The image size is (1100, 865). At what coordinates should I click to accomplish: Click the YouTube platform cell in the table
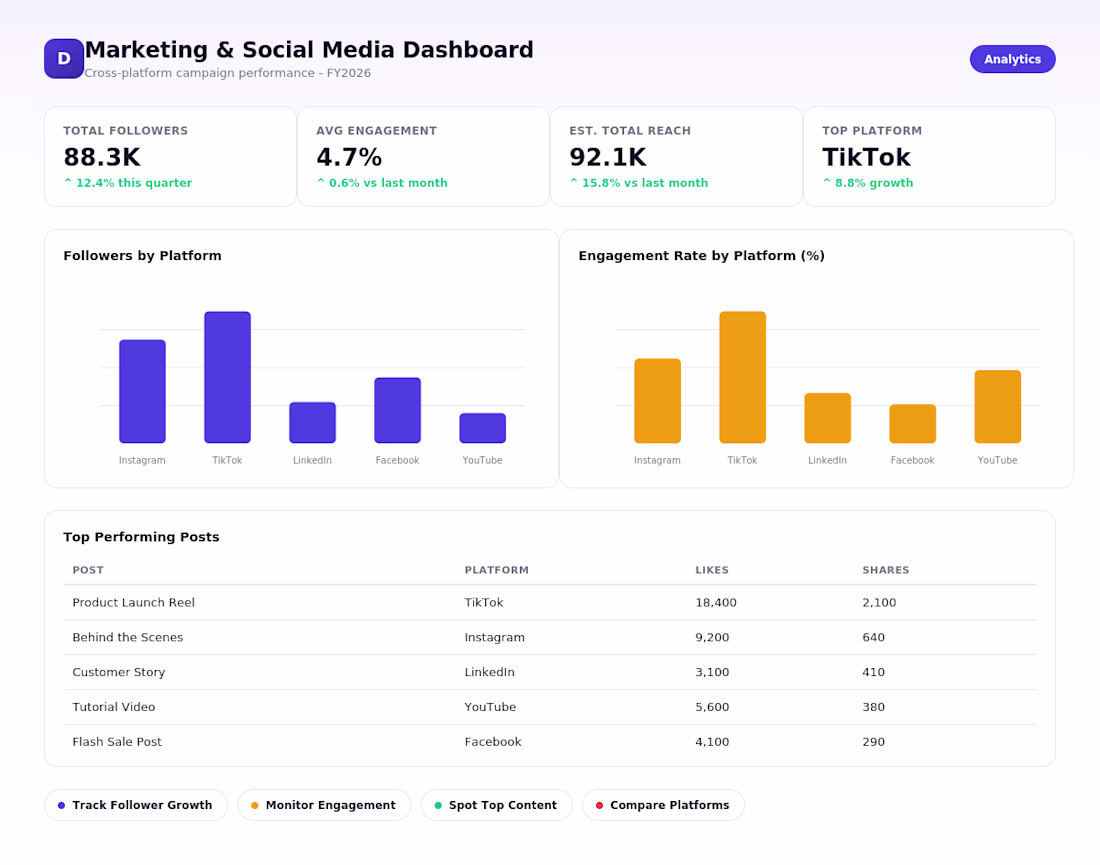[x=490, y=707]
